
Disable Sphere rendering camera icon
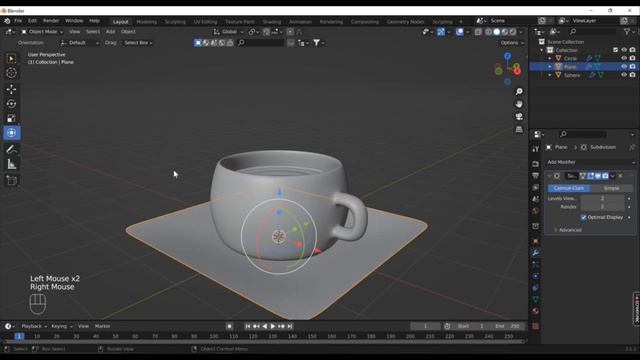632,75
